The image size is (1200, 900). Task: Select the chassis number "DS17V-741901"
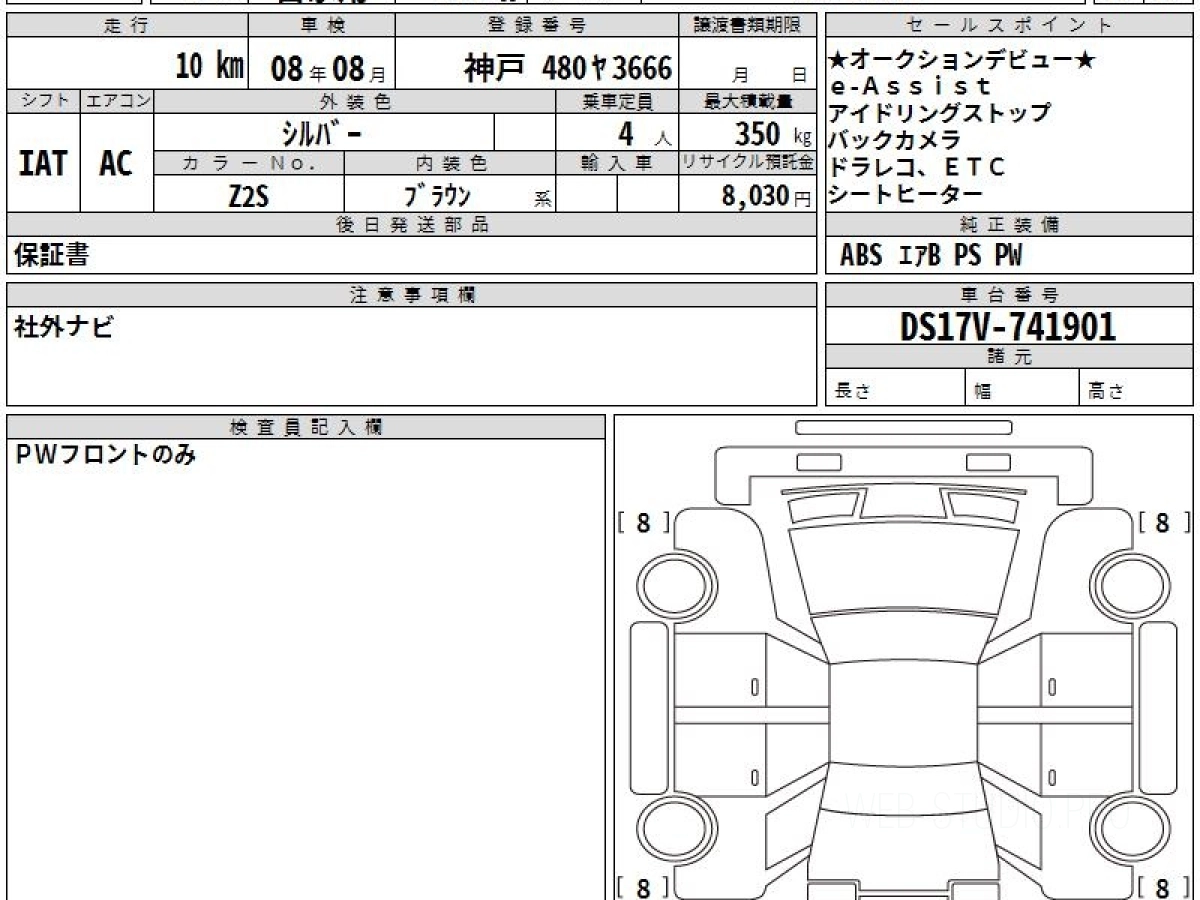pyautogui.click(x=1008, y=326)
